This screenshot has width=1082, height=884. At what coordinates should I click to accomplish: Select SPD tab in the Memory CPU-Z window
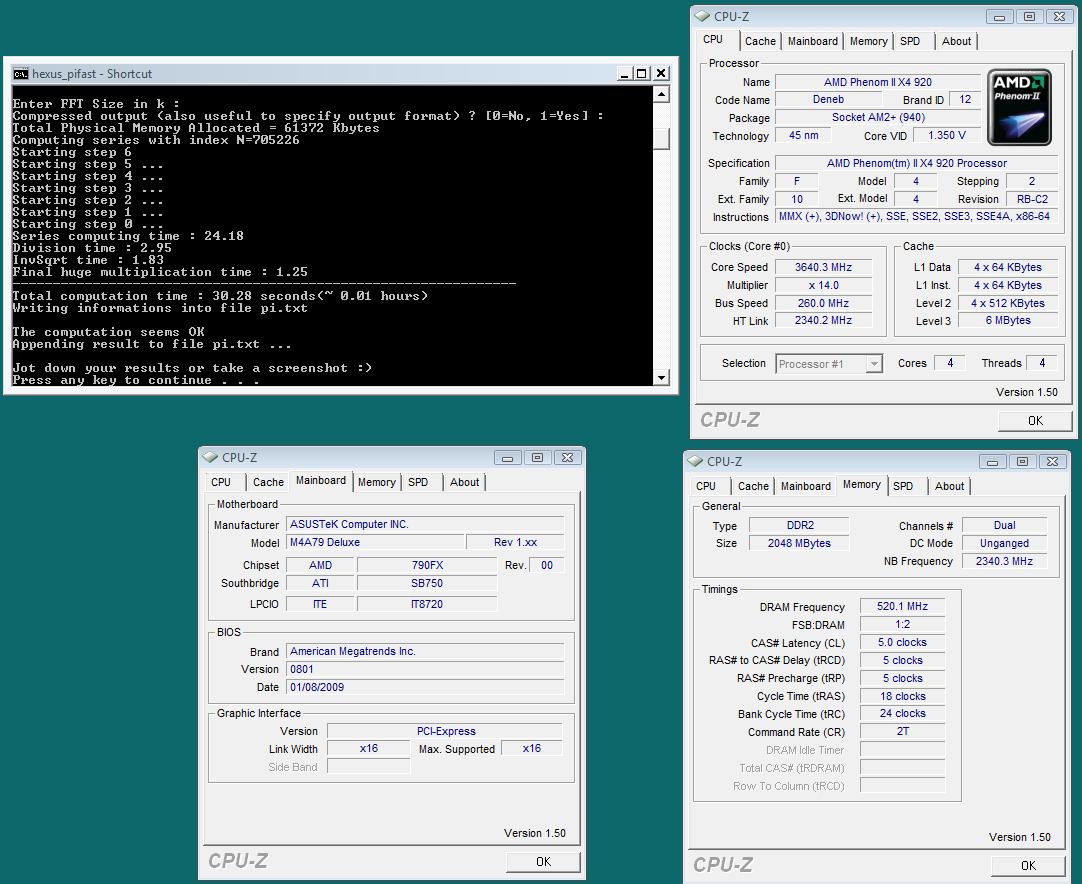click(x=903, y=487)
